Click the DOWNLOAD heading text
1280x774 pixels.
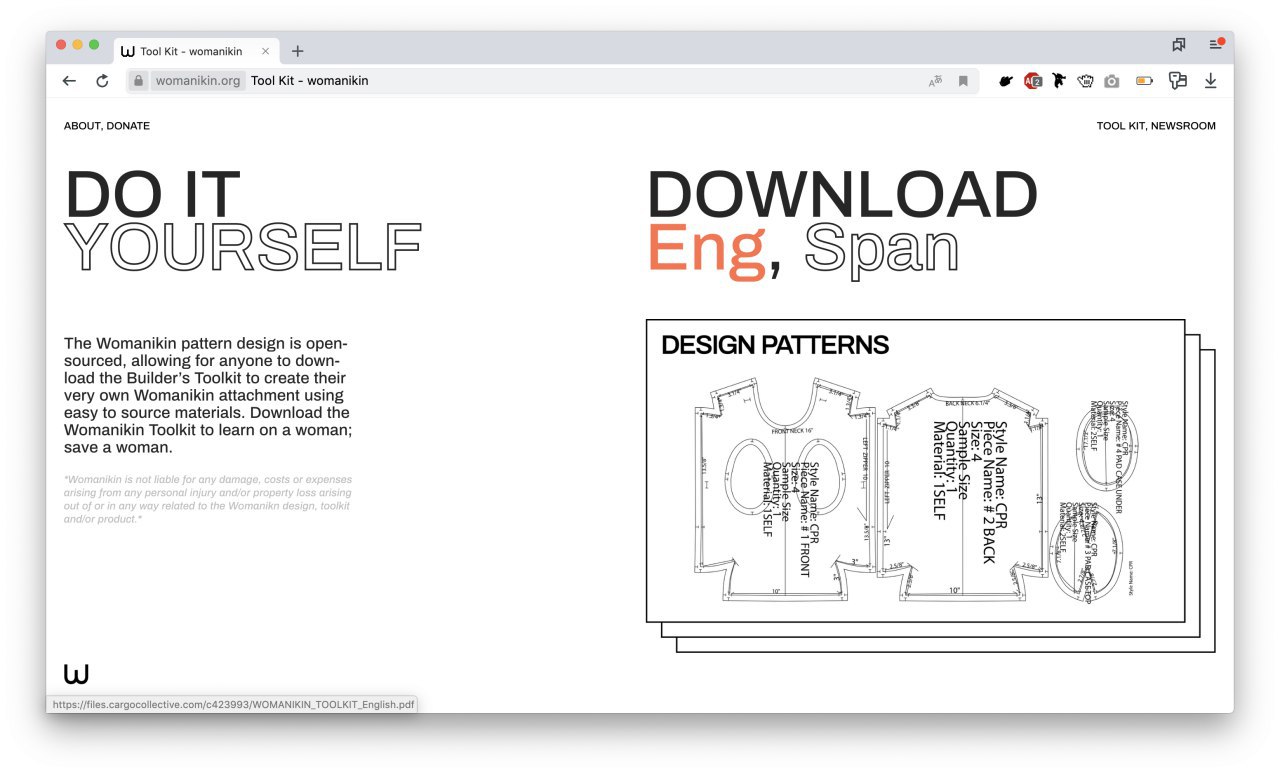coord(843,195)
